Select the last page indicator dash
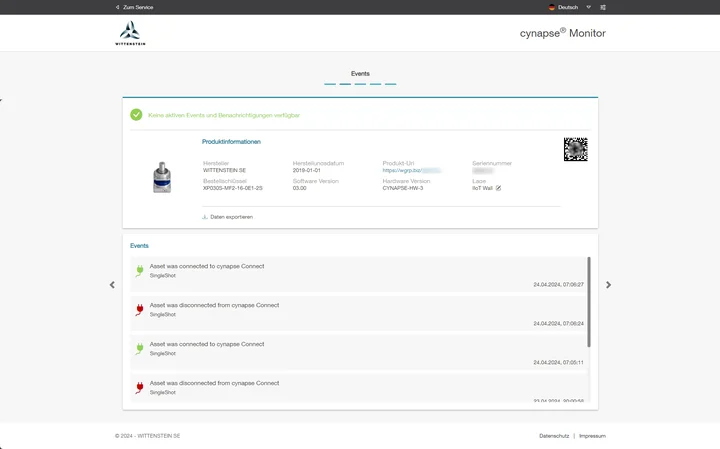 (x=390, y=85)
